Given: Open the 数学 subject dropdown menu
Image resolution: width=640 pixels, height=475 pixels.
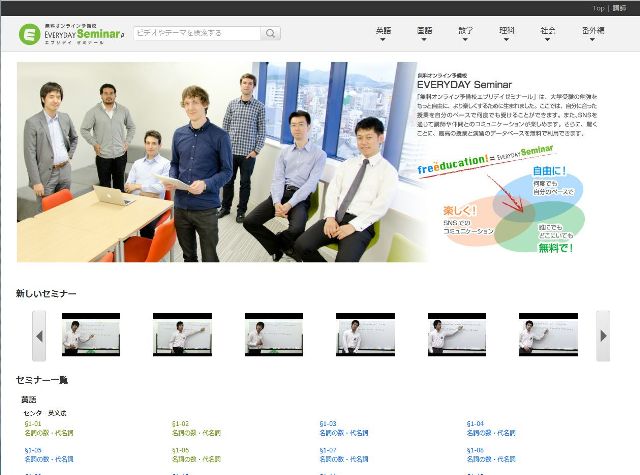Looking at the screenshot, I should click(x=465, y=33).
